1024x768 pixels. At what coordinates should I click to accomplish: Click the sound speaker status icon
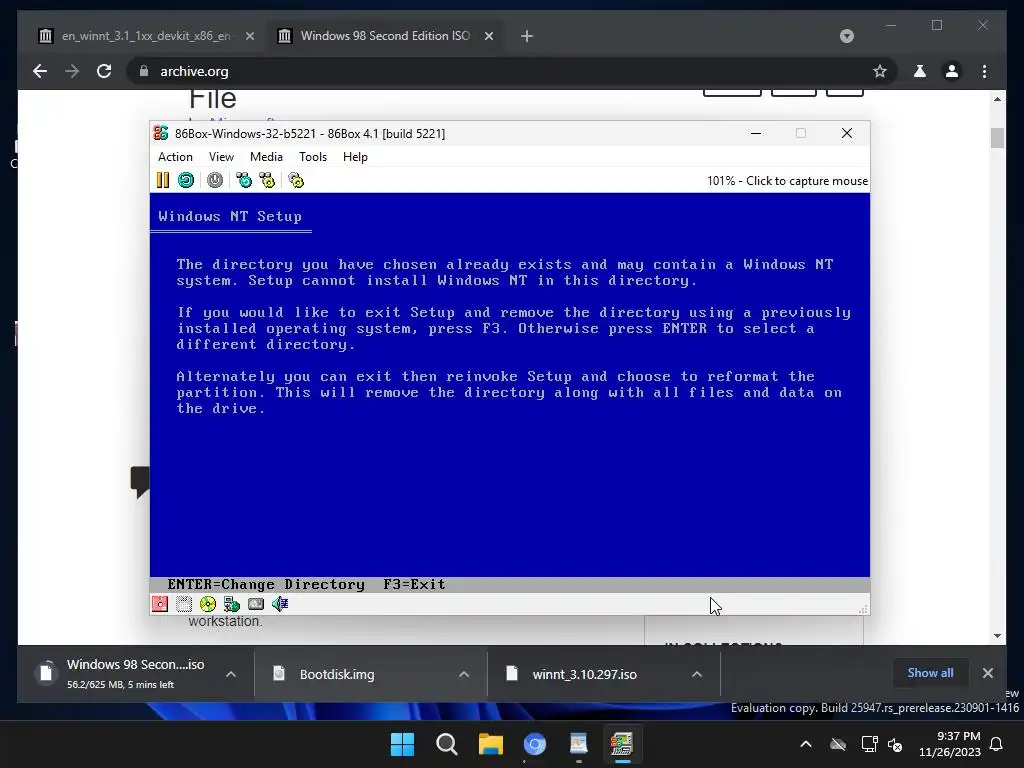[x=280, y=604]
